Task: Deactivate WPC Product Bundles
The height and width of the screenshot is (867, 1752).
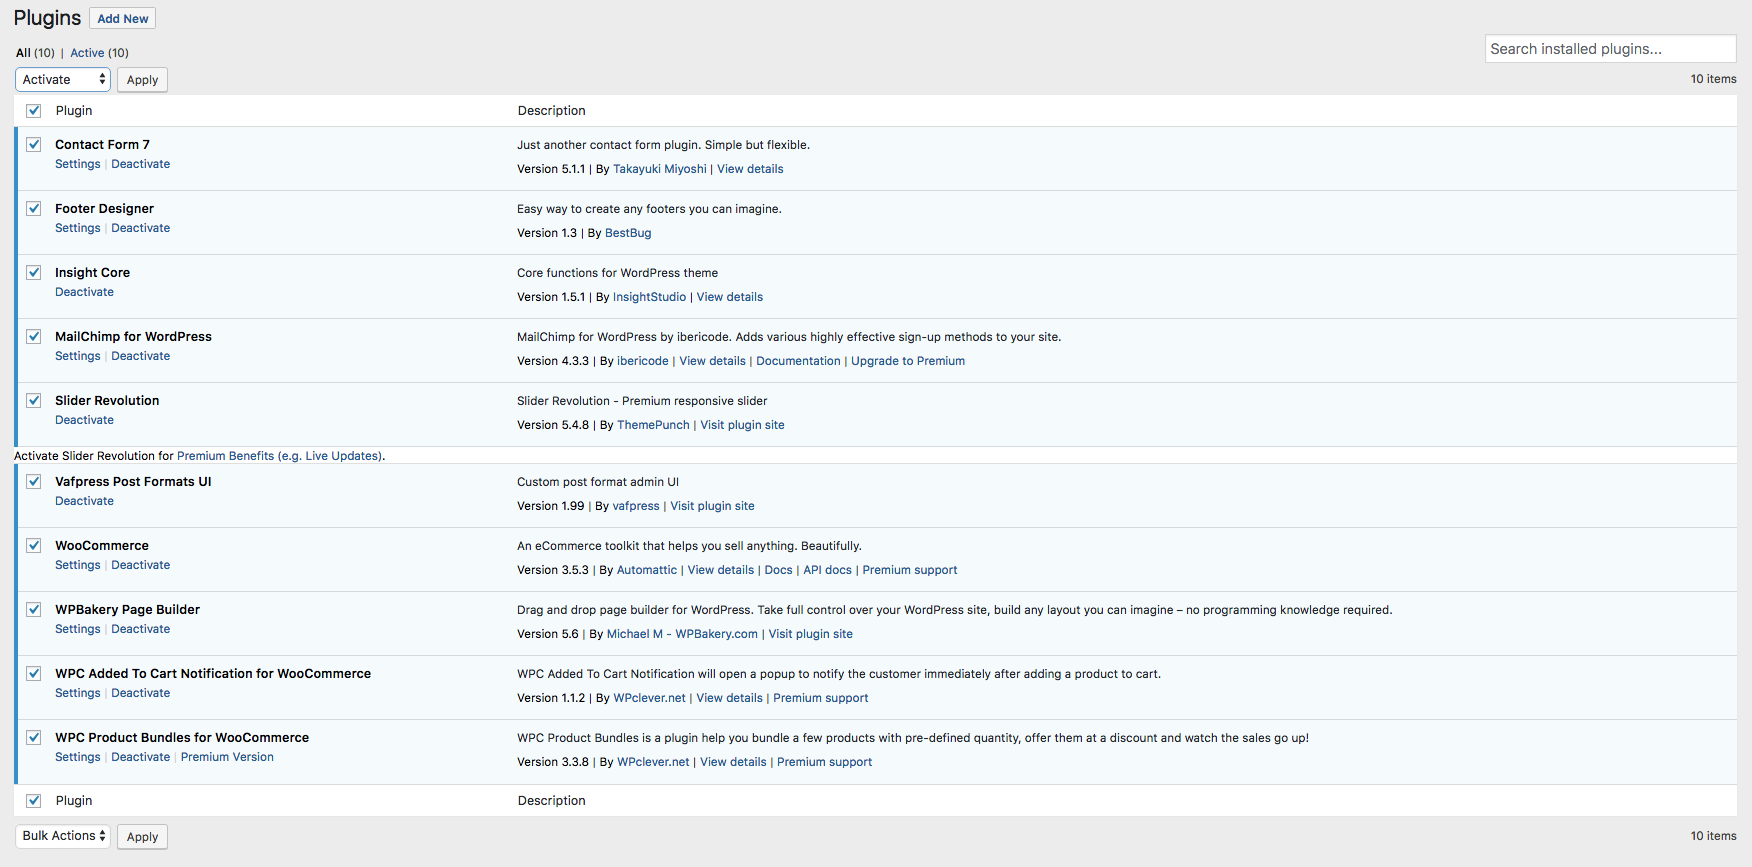Action: 141,757
